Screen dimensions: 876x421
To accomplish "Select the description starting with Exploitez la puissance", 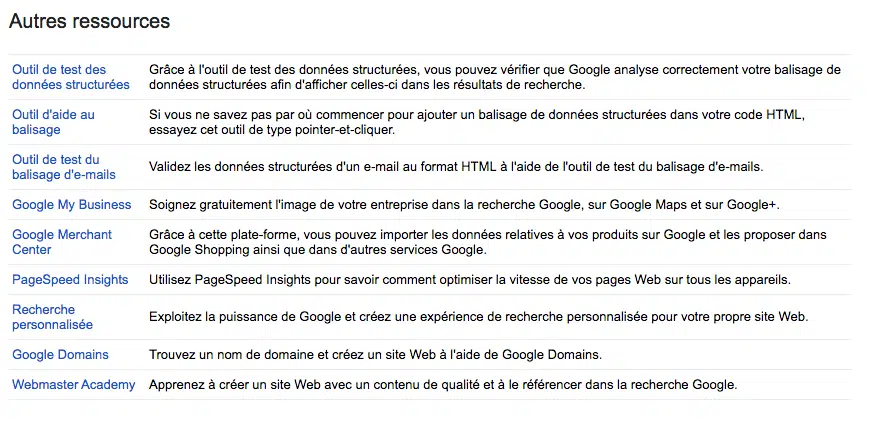I will click(x=478, y=317).
